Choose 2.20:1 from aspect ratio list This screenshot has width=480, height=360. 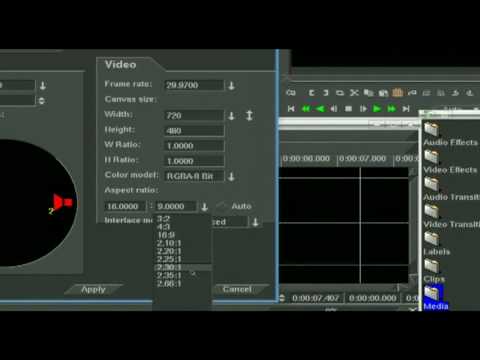(169, 251)
